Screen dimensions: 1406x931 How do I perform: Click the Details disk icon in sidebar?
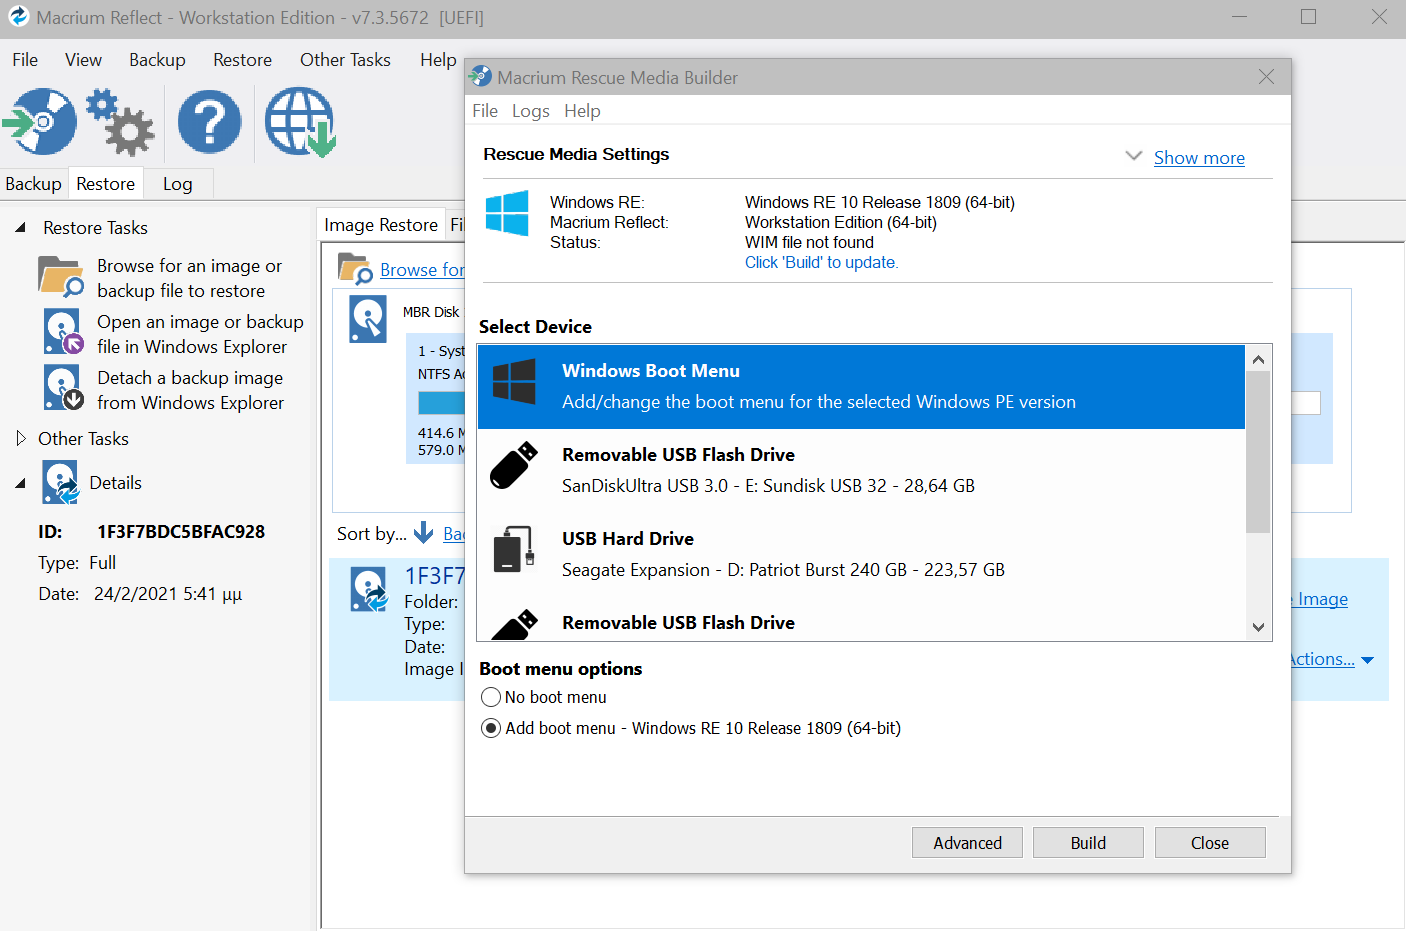[x=60, y=482]
